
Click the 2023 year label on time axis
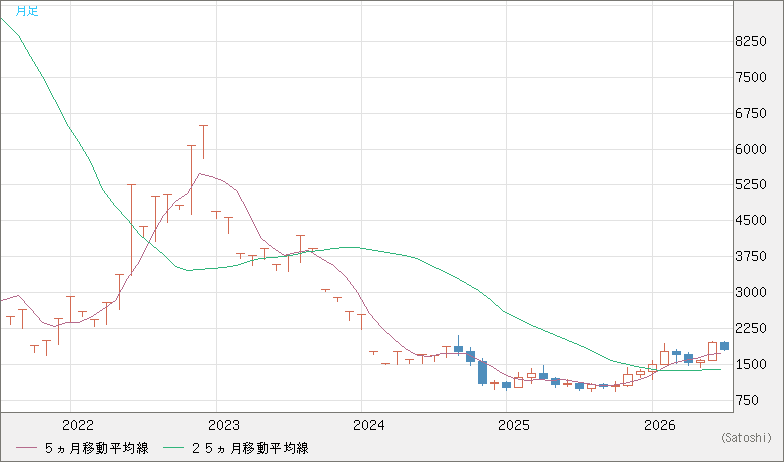pyautogui.click(x=224, y=426)
